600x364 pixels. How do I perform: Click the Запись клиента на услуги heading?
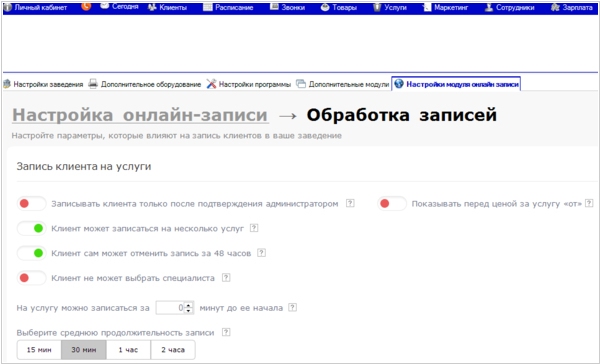click(x=84, y=166)
